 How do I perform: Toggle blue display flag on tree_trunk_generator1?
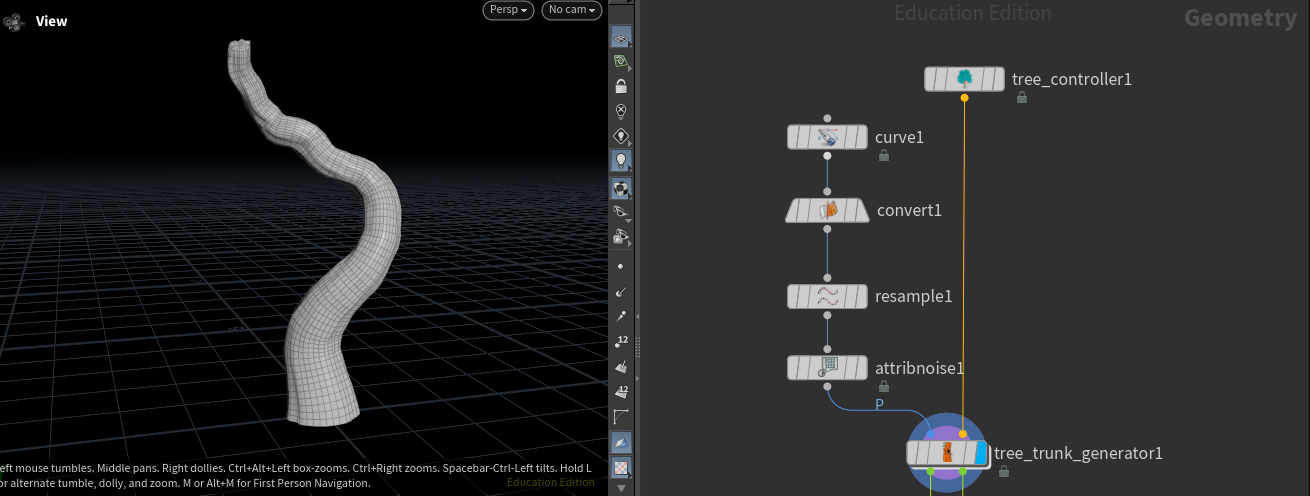coord(981,453)
